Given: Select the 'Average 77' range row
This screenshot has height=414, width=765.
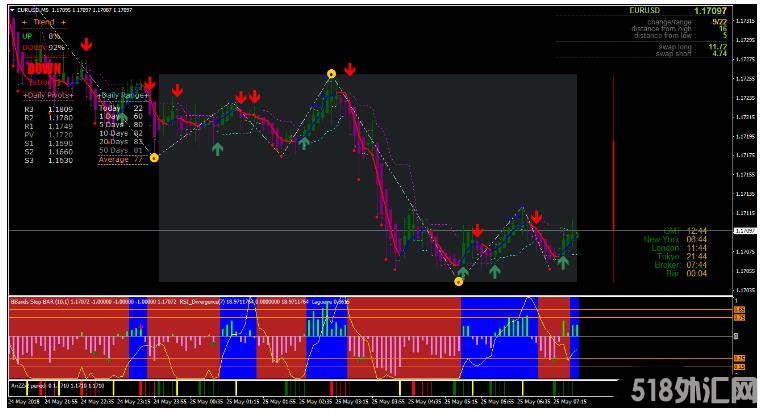Looking at the screenshot, I should [121, 159].
